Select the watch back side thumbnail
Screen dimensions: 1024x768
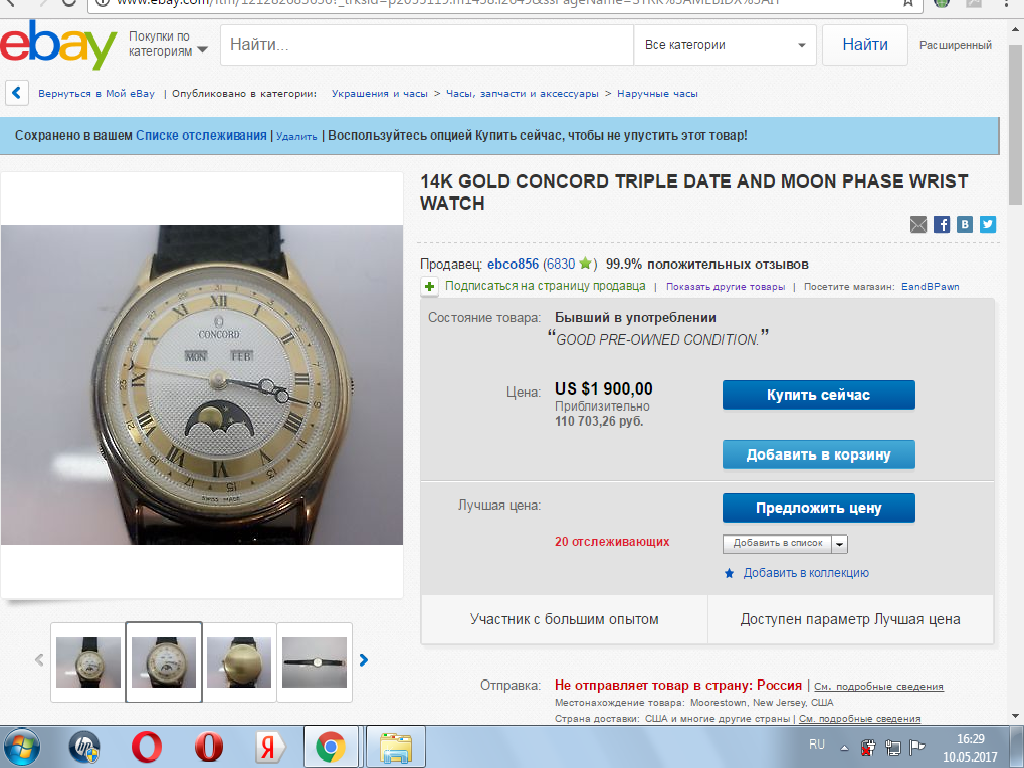(x=239, y=662)
